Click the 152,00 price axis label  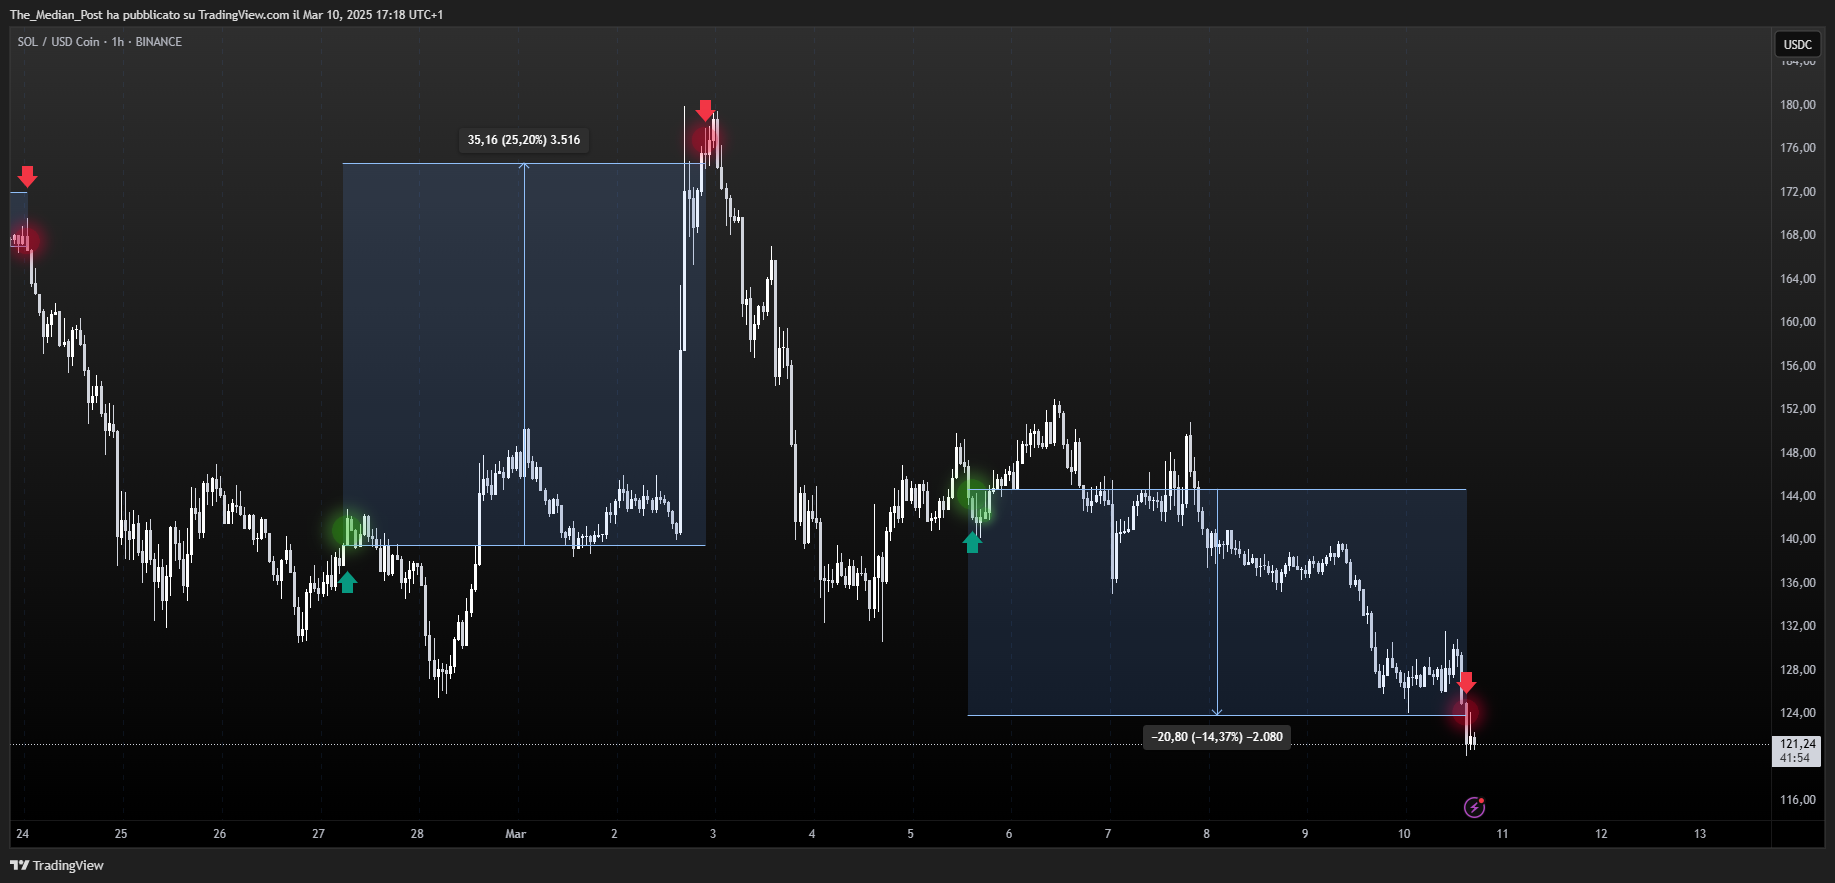pyautogui.click(x=1797, y=409)
